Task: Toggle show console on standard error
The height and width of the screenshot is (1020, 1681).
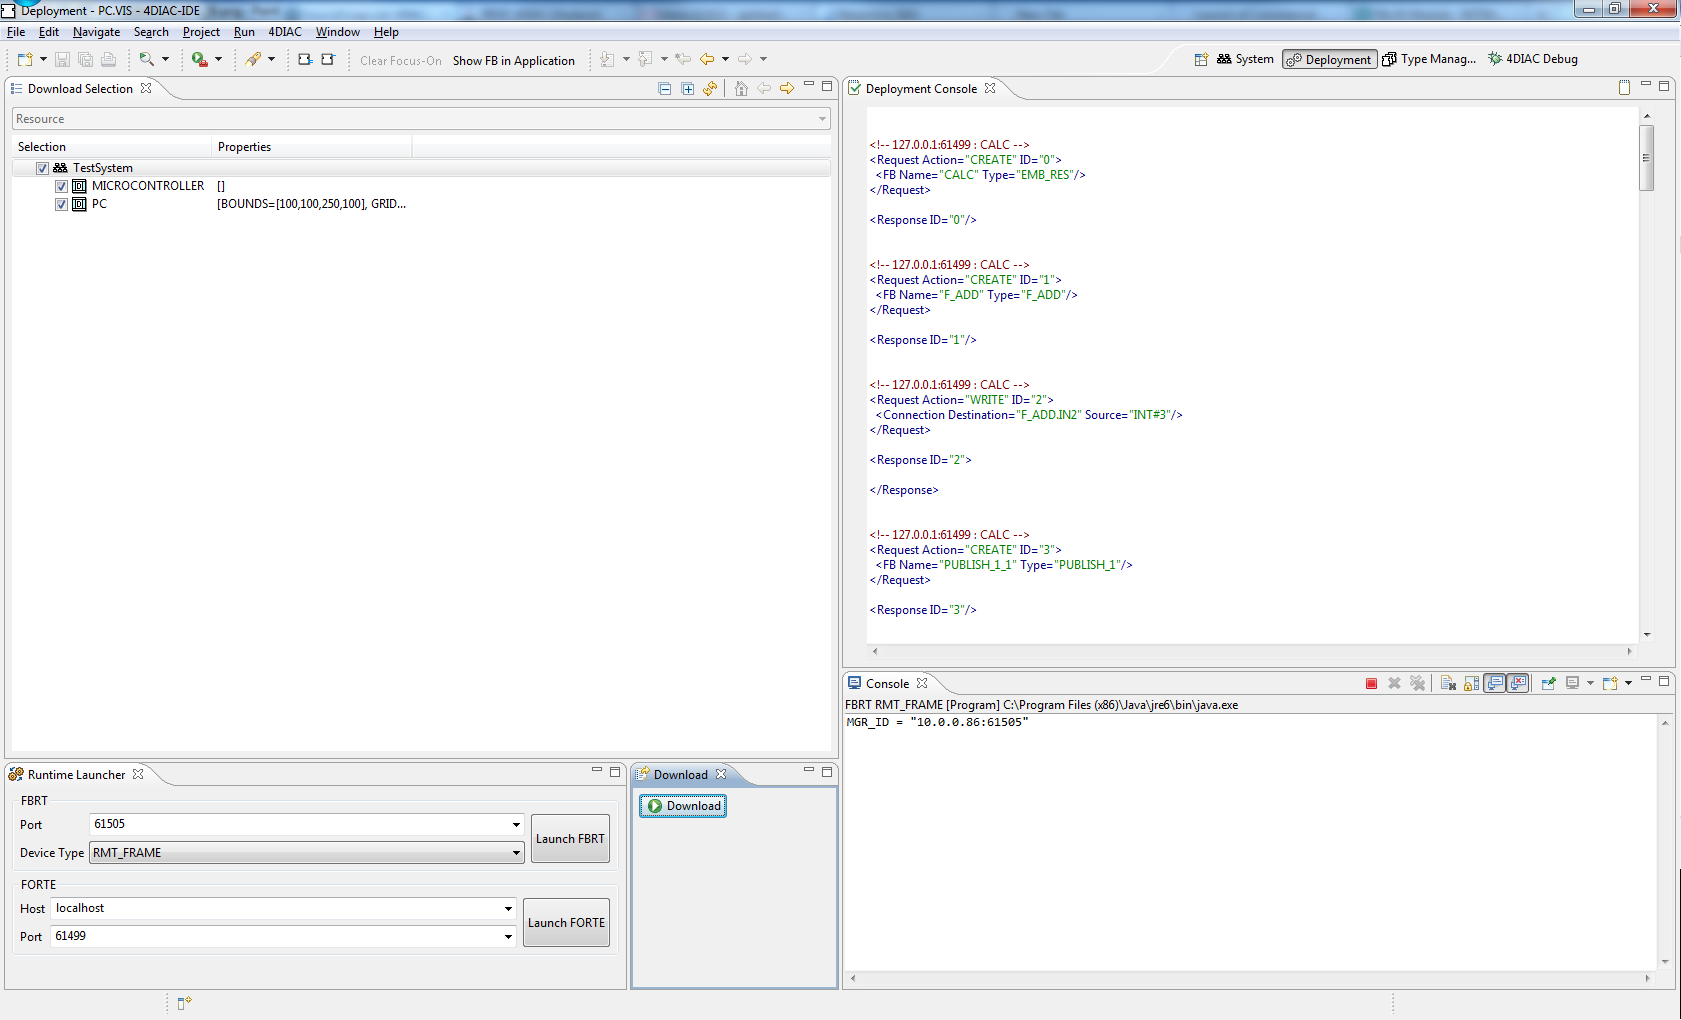Action: click(x=1518, y=683)
